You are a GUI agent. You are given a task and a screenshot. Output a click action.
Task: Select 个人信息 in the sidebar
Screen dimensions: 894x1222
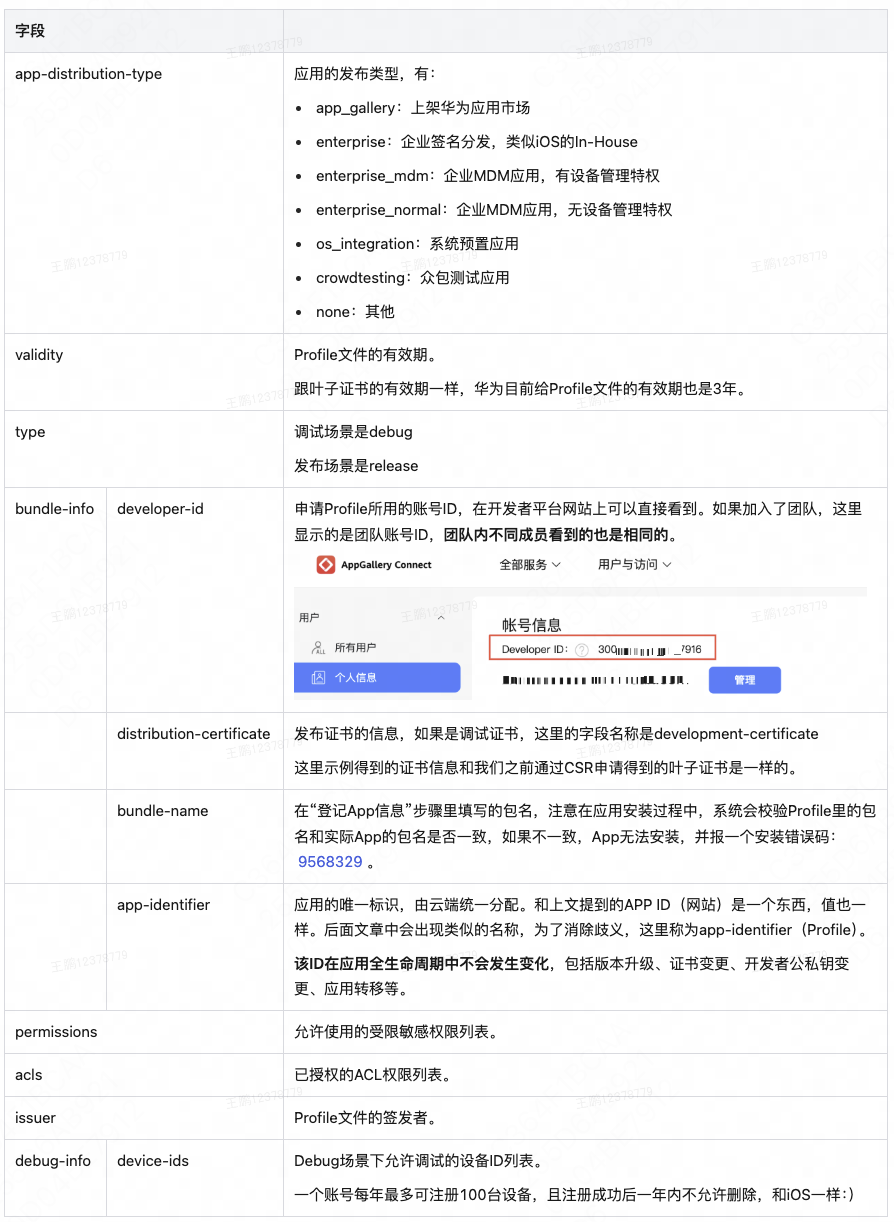[x=355, y=678]
